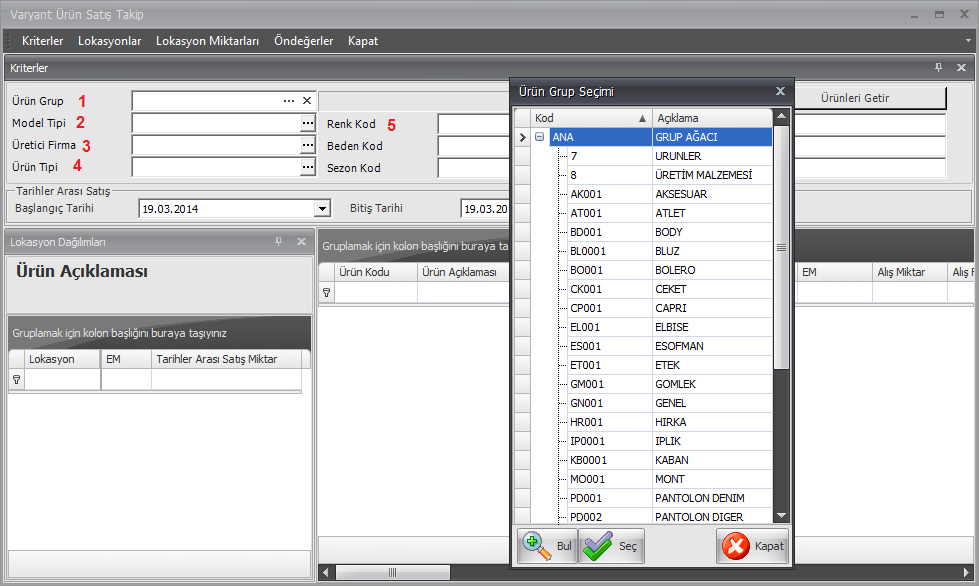This screenshot has width=979, height=586.
Task: Pin the Kriterler panel
Action: (938, 68)
